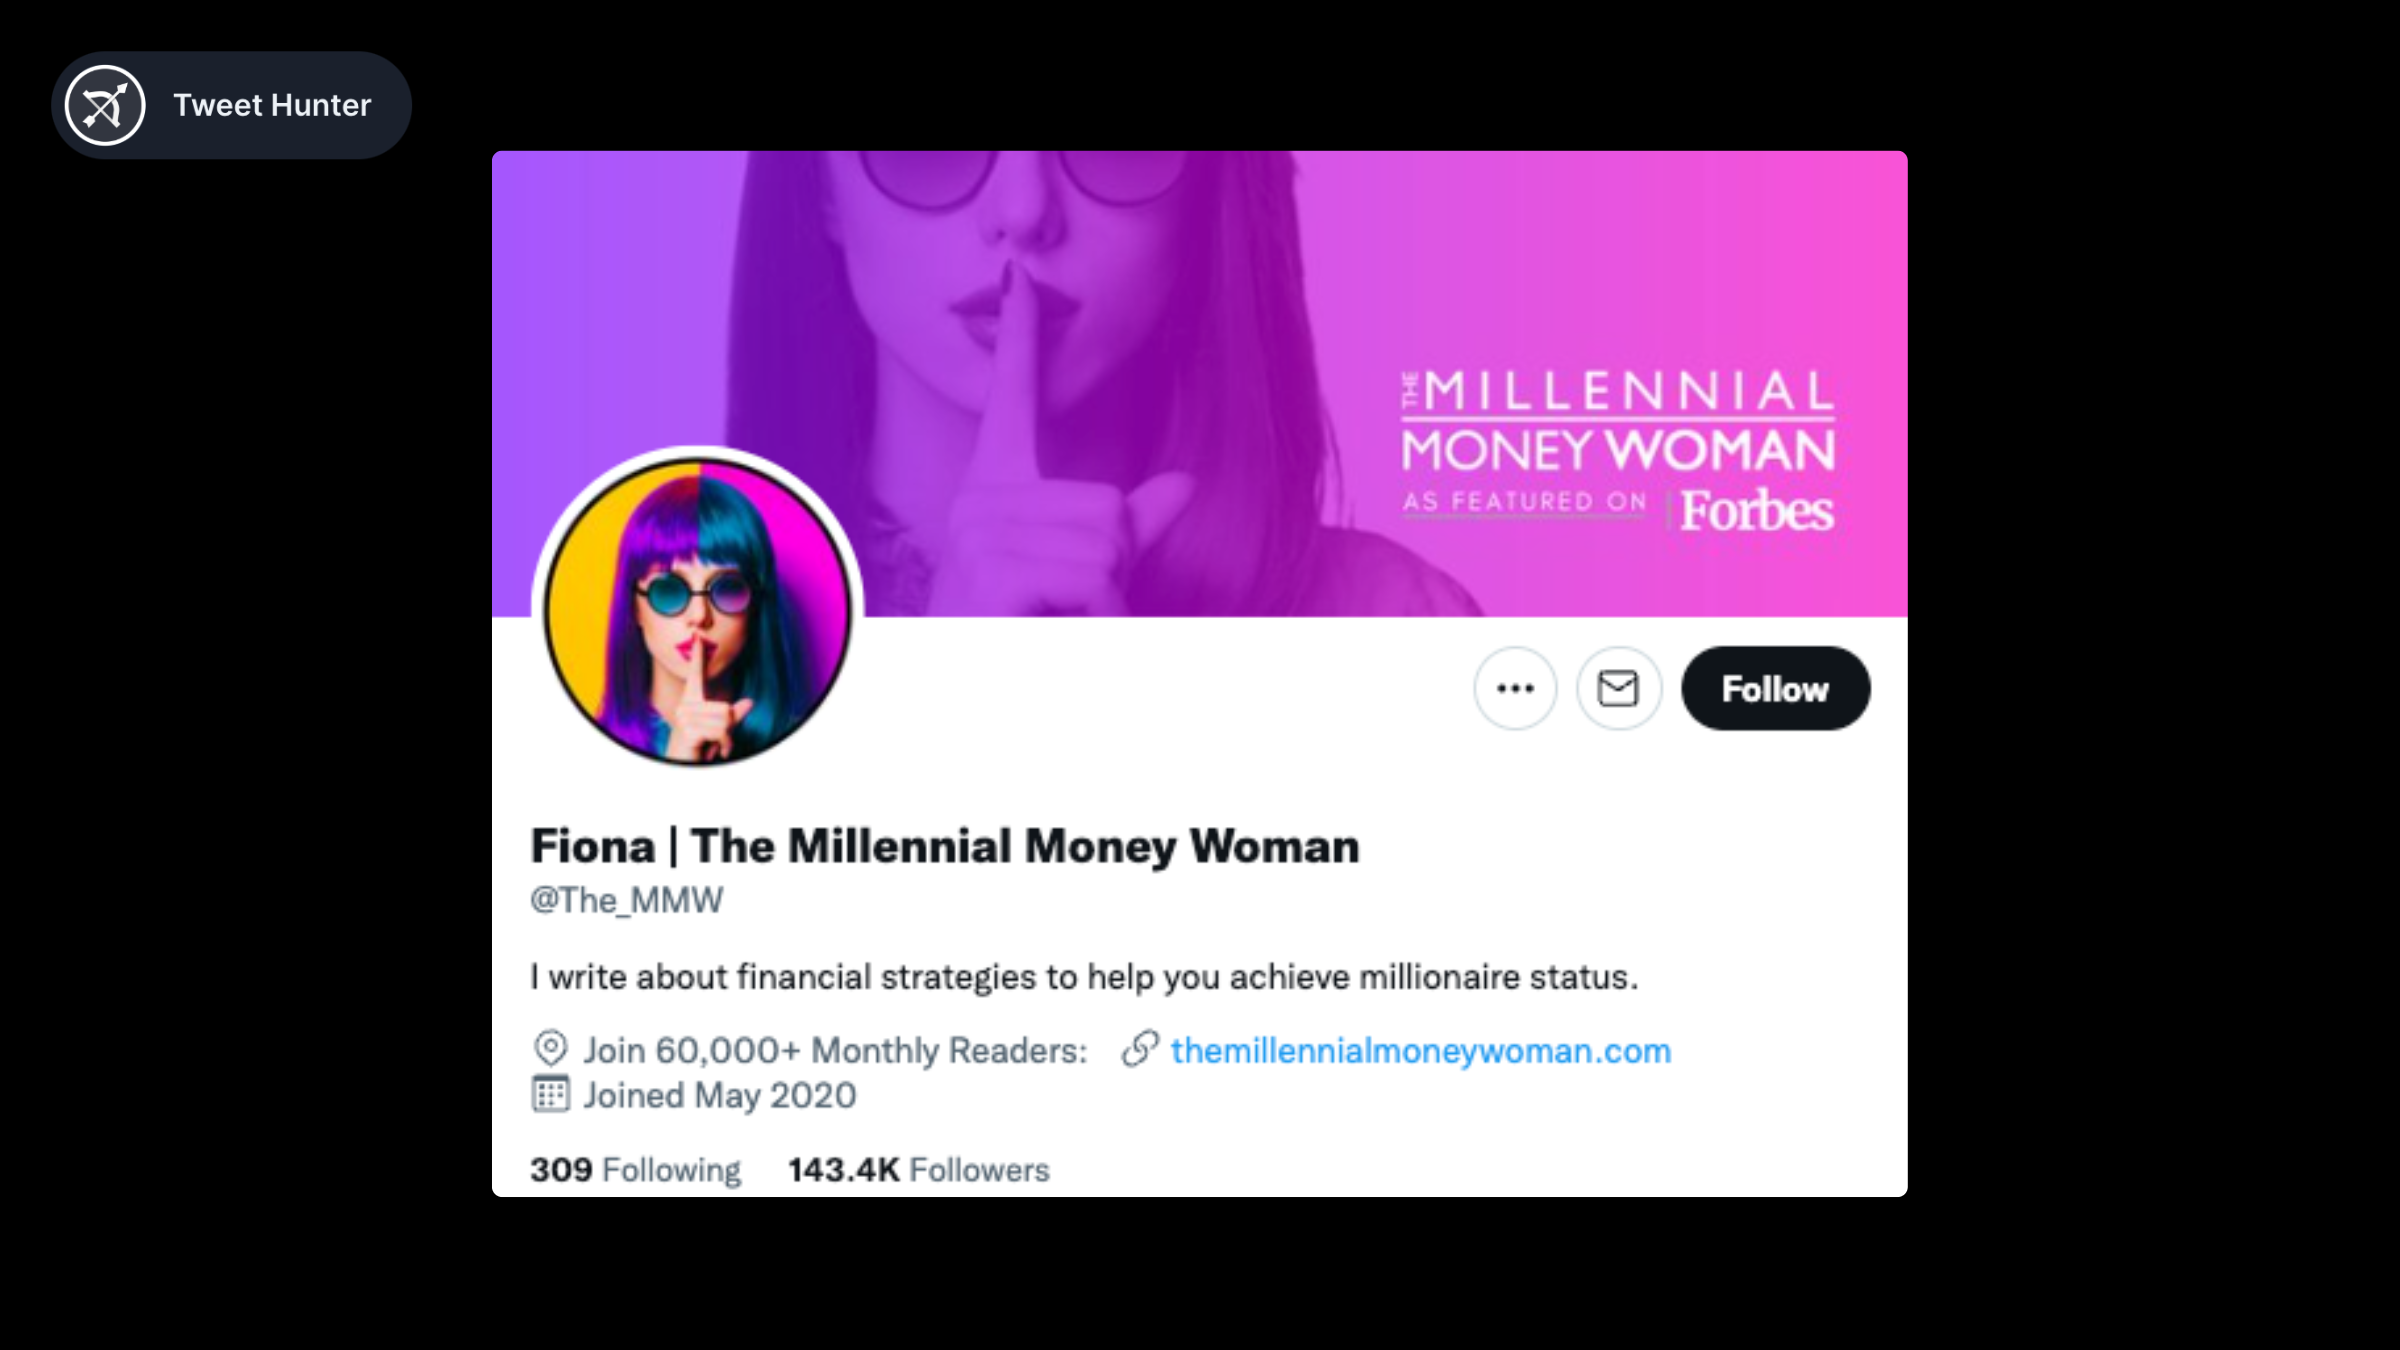Click the Tweet Hunter bow-and-arrow logo
The height and width of the screenshot is (1350, 2400).
(x=105, y=105)
